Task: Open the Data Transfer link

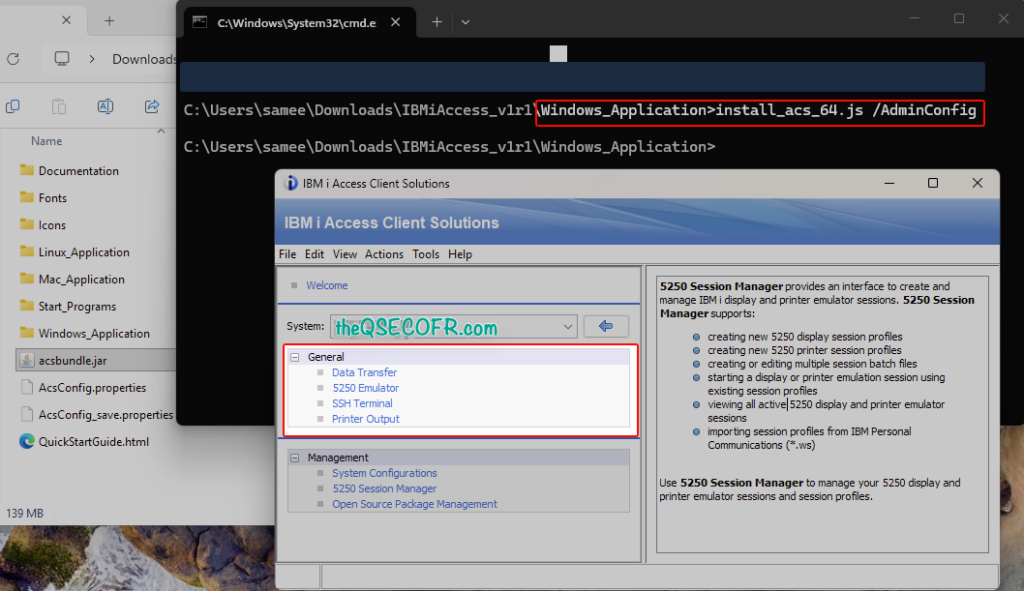Action: tap(364, 372)
